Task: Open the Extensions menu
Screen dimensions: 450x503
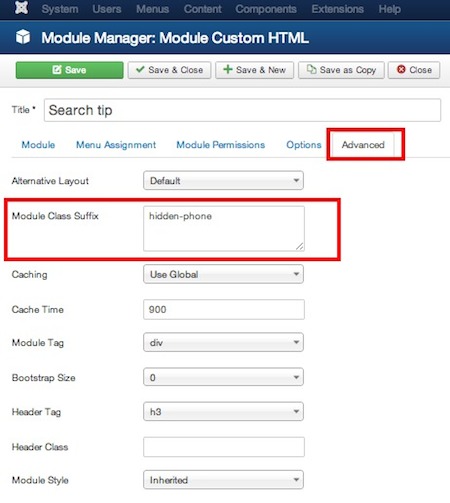Action: (338, 9)
